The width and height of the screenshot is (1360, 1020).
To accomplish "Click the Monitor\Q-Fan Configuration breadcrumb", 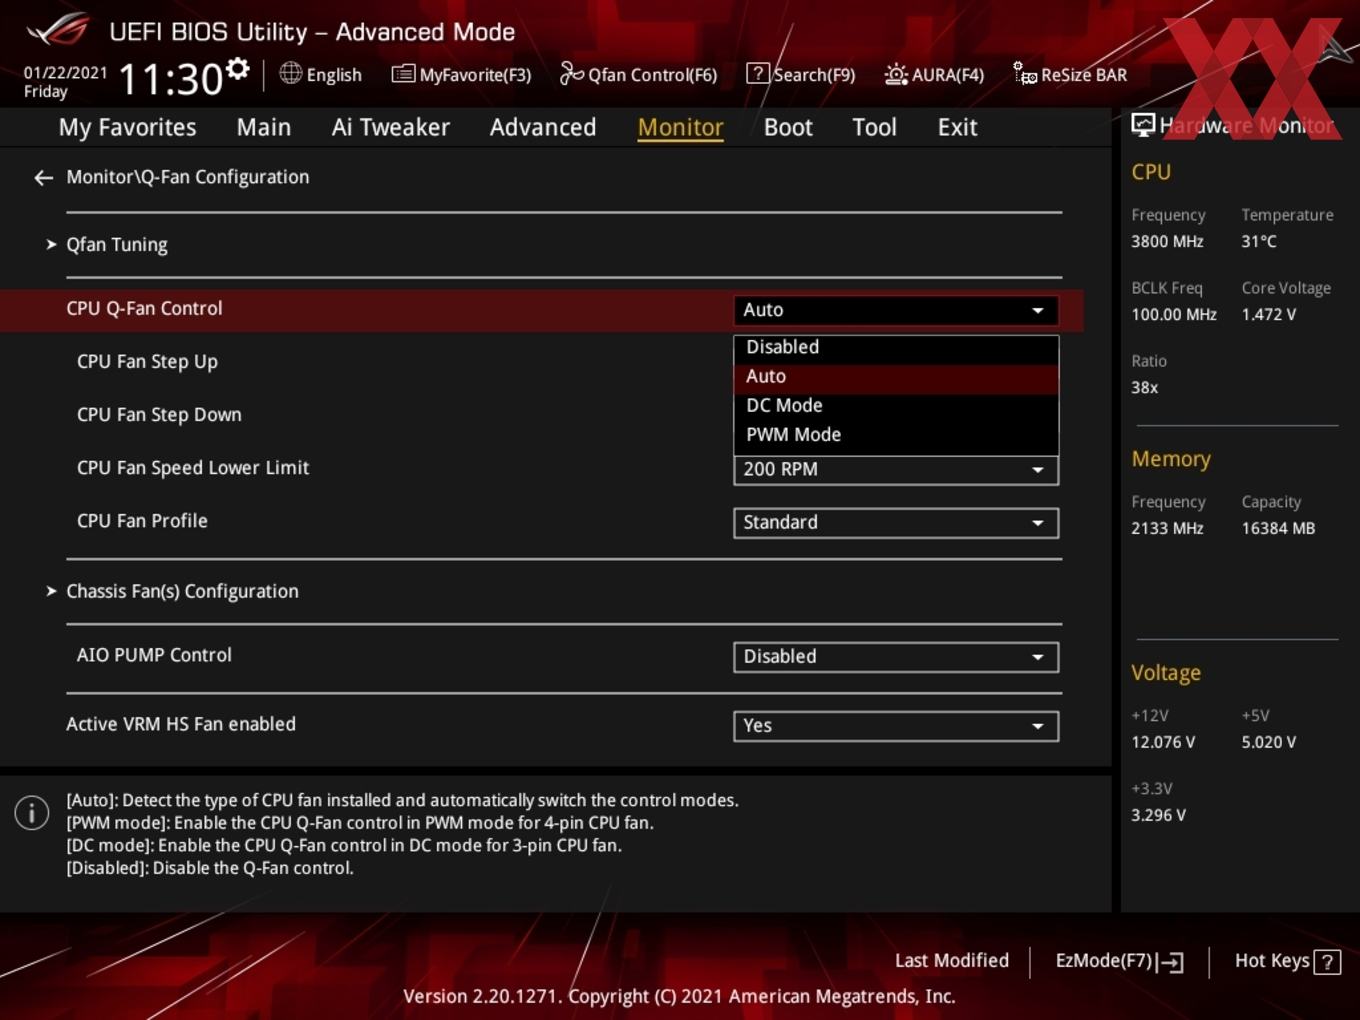I will pos(187,177).
